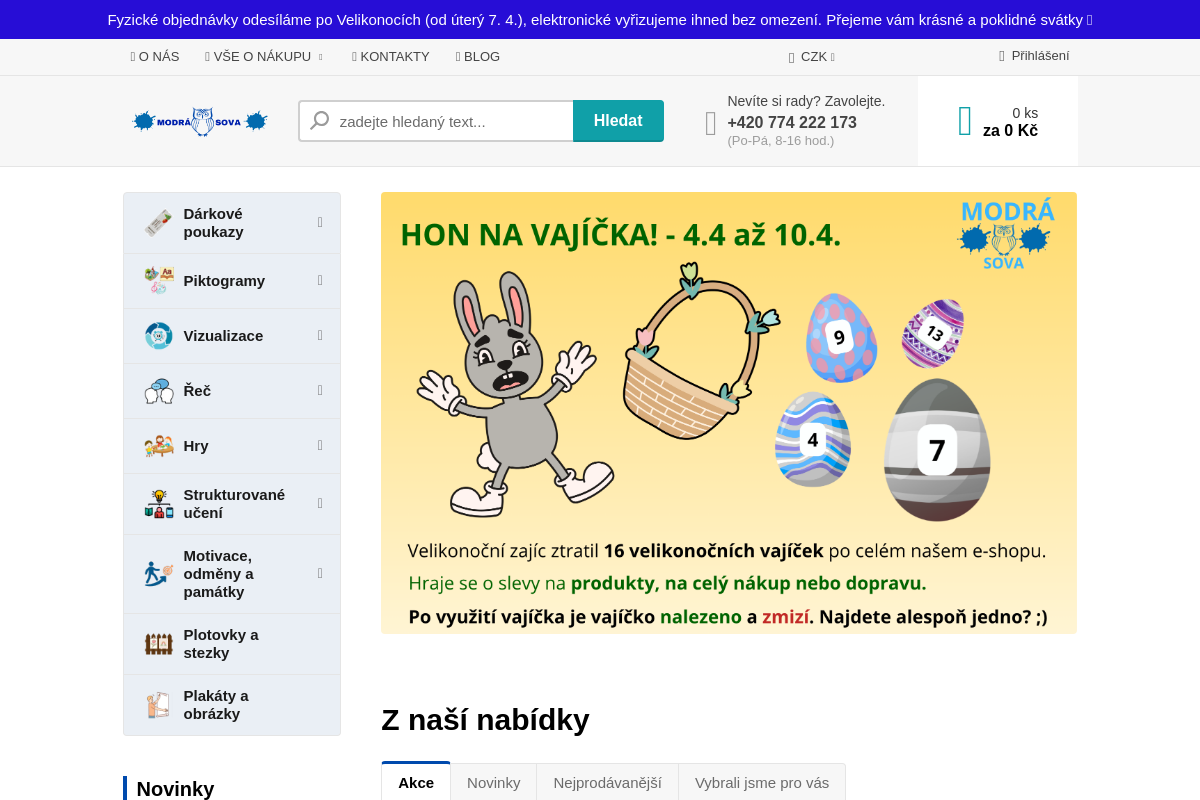
Task: Expand the Motivace, odměny a památky submenu
Action: pos(319,573)
